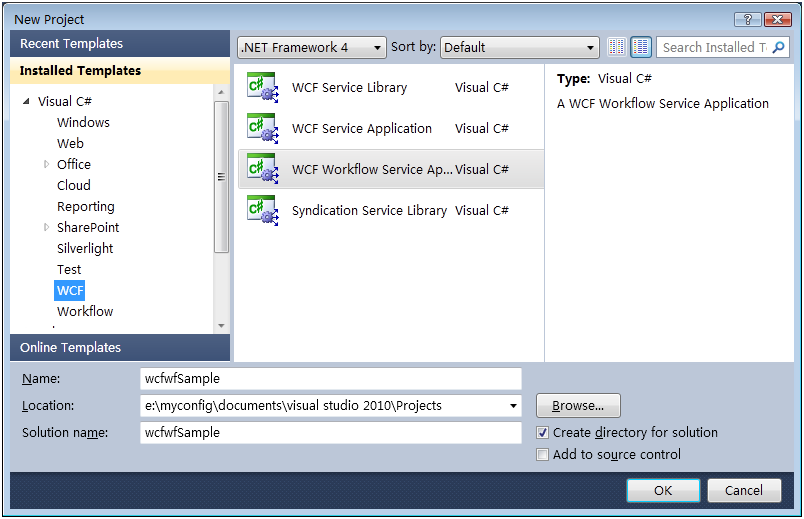804x519 pixels.
Task: Select the Test template category
Action: coord(69,270)
